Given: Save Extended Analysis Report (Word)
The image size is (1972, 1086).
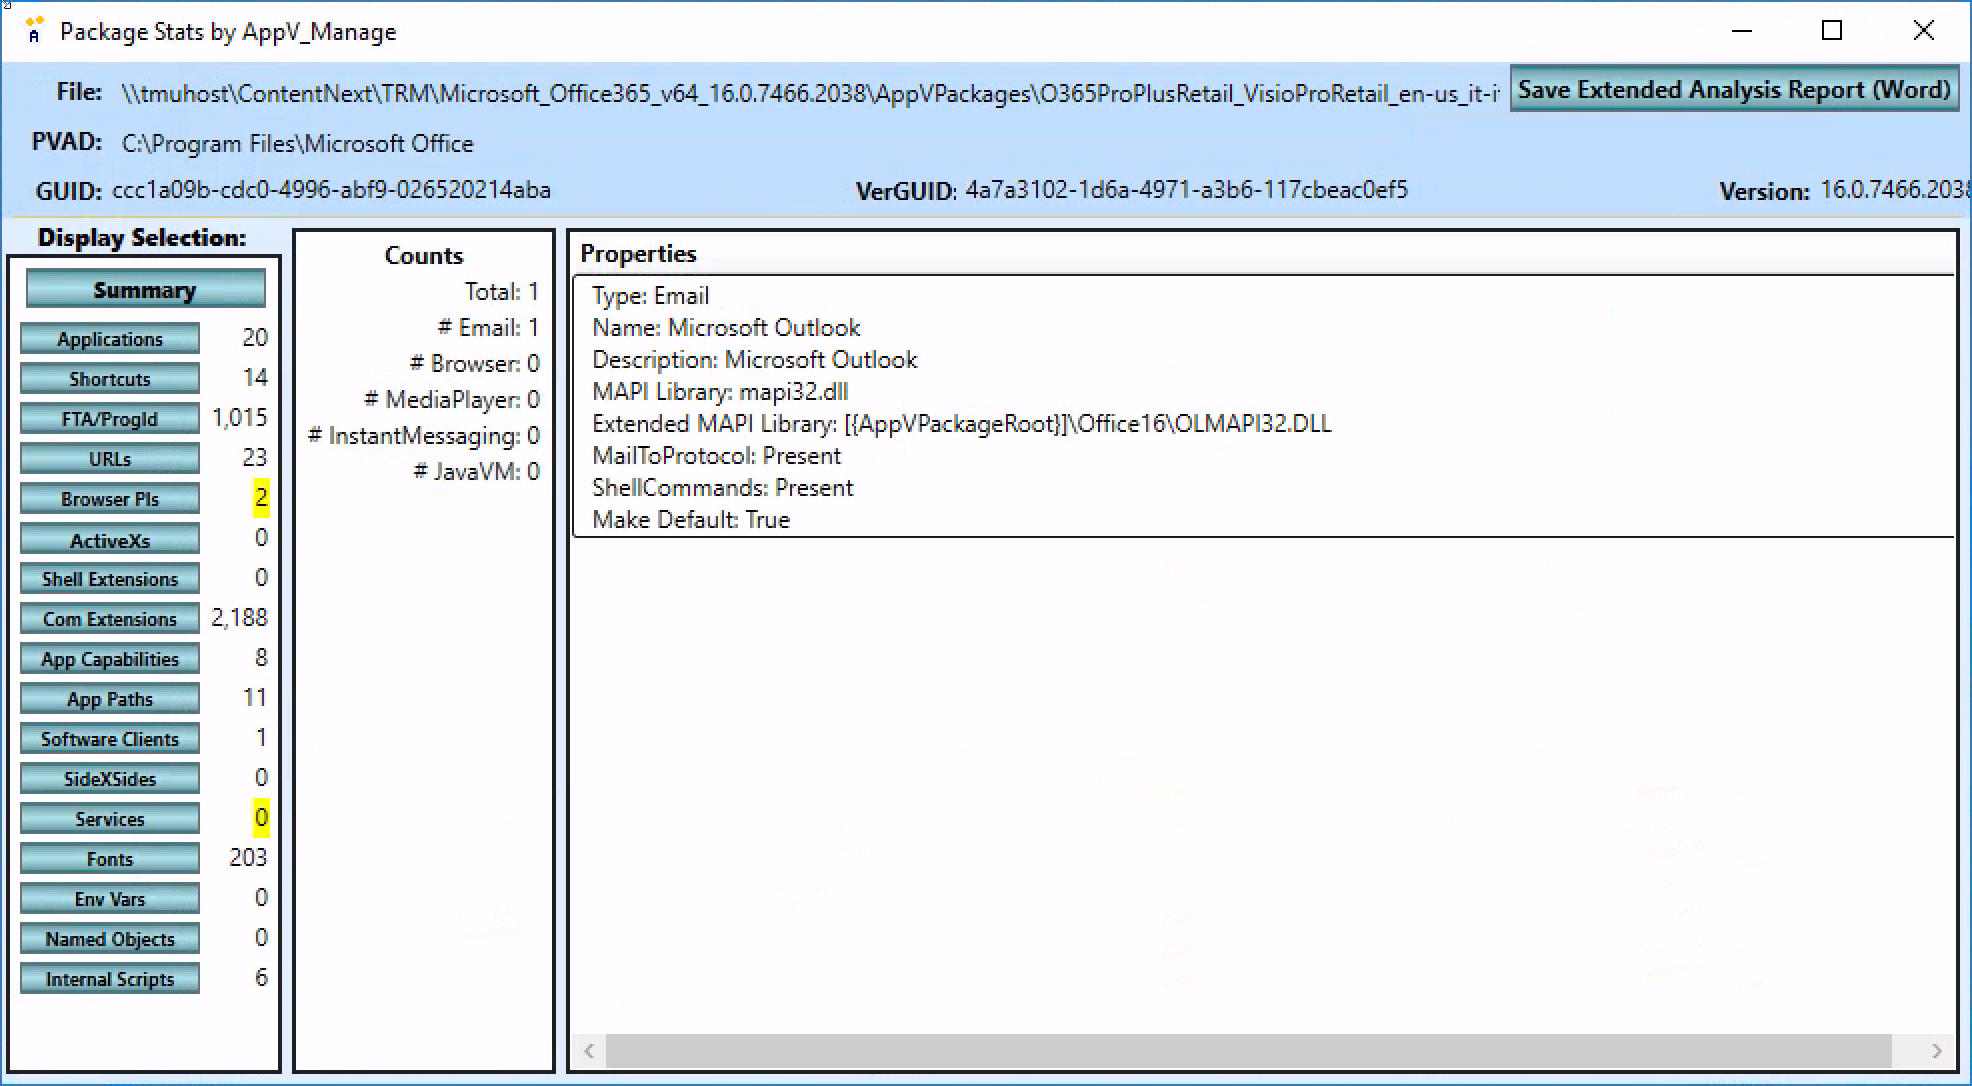Looking at the screenshot, I should (1734, 90).
